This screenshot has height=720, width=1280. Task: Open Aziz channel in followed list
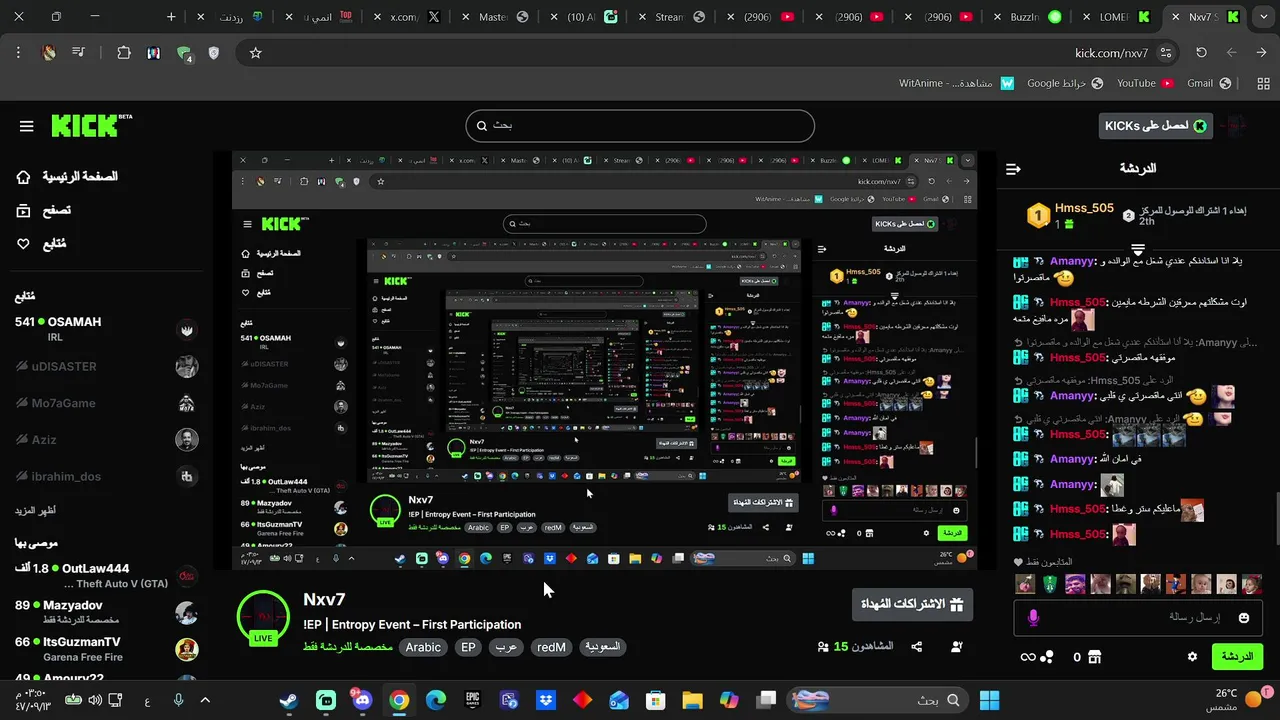pyautogui.click(x=105, y=440)
